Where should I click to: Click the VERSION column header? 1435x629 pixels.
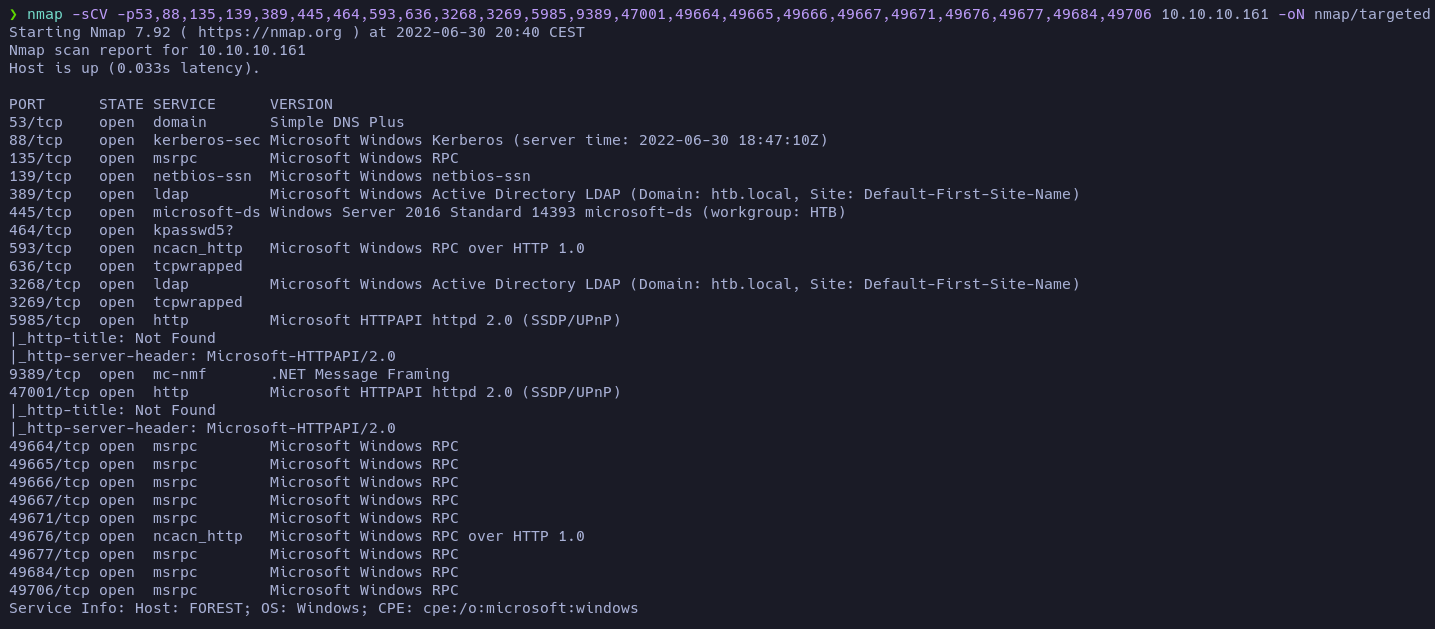click(x=301, y=104)
